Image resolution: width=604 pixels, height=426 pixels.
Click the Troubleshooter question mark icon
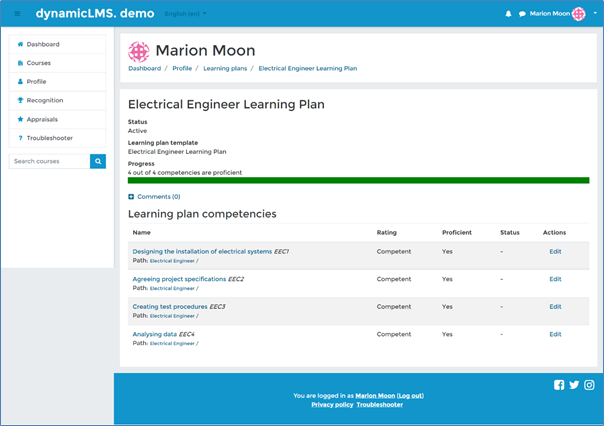[x=20, y=138]
